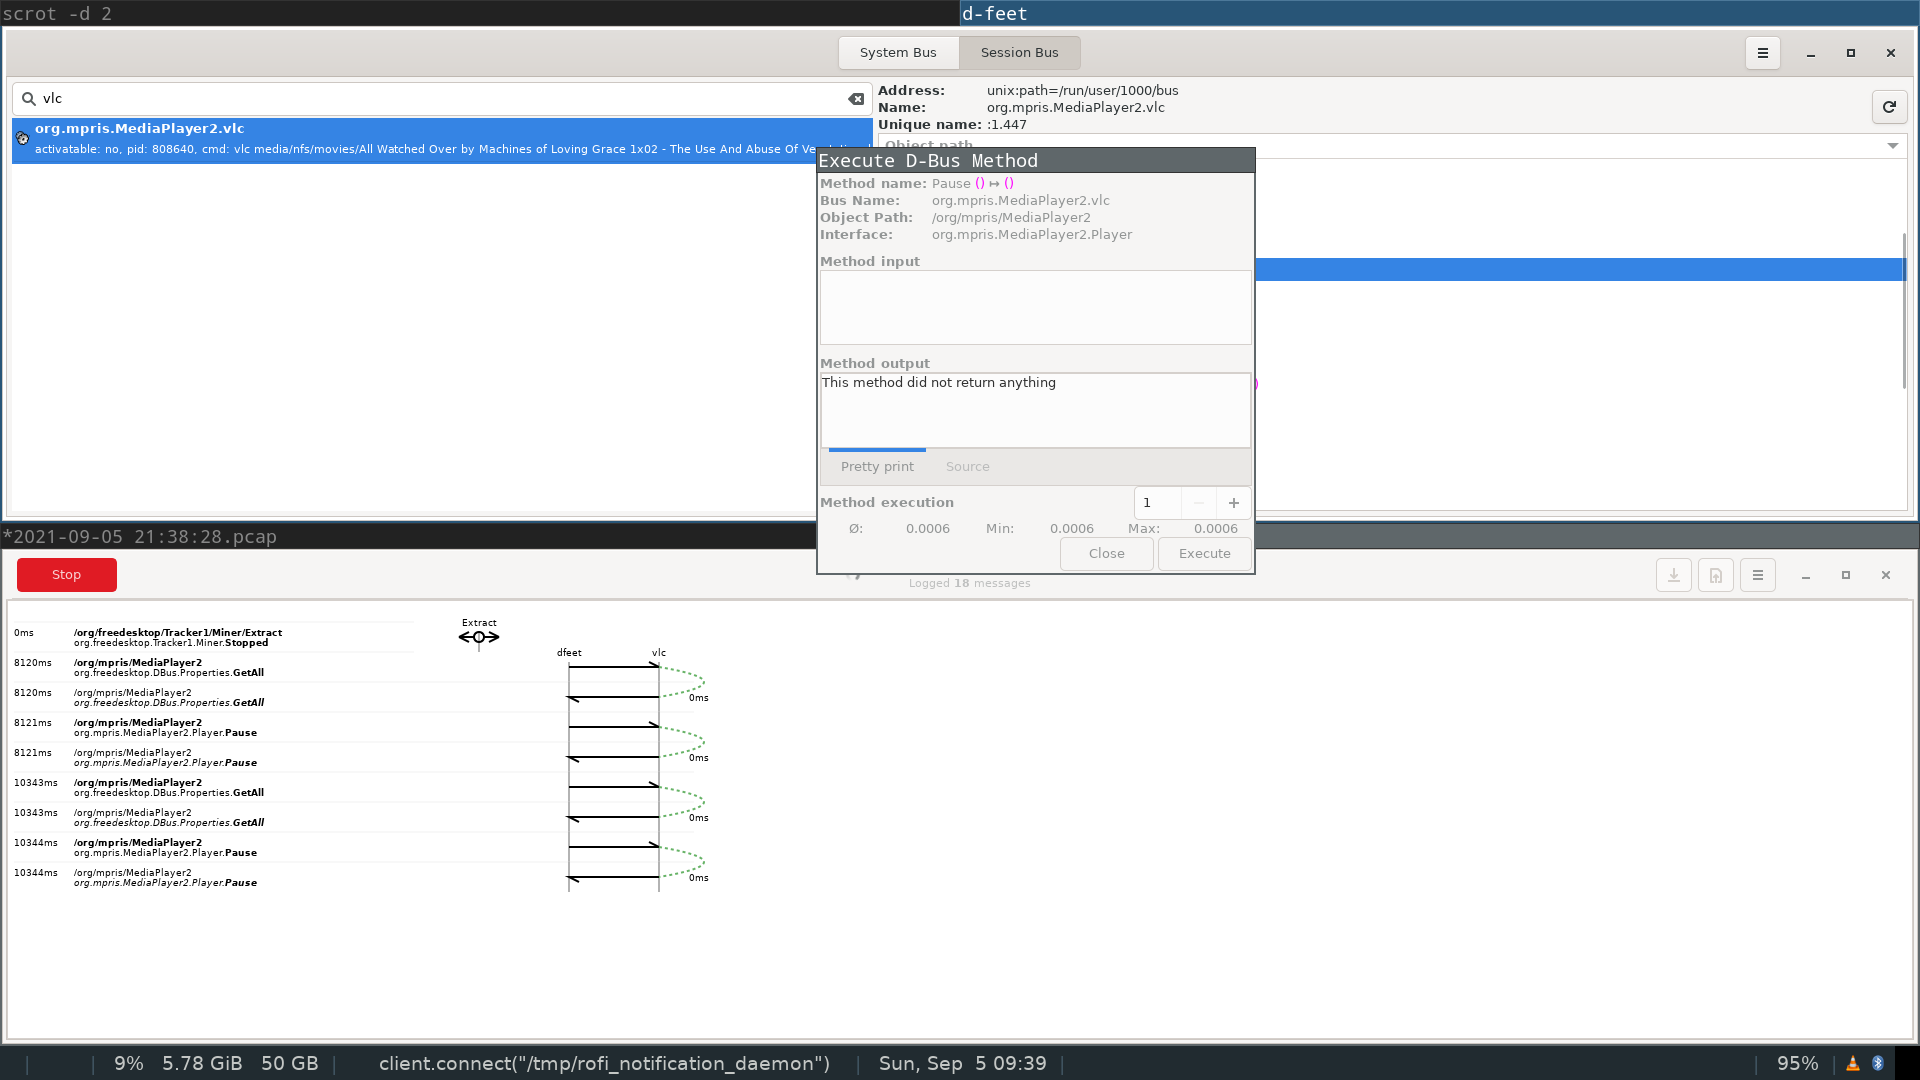
Task: Click the 5.78 GiB memory status entry
Action: (202, 1063)
